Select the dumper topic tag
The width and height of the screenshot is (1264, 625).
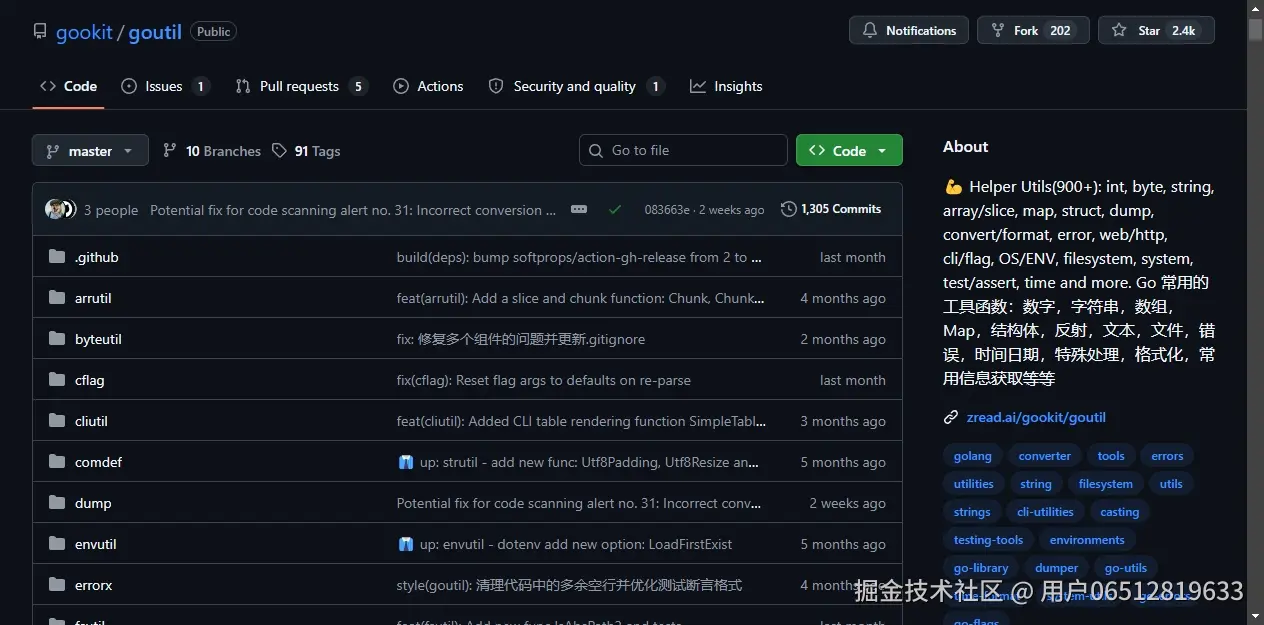click(x=1057, y=568)
